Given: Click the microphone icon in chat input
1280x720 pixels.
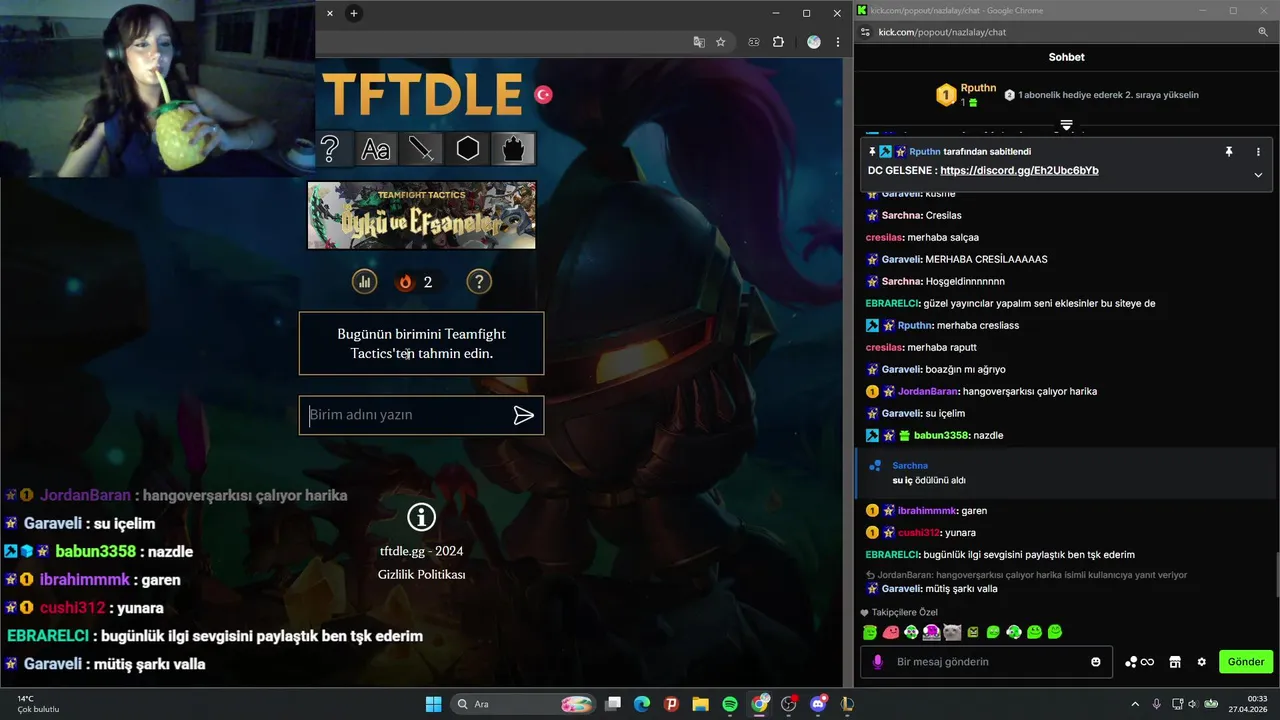Looking at the screenshot, I should tap(878, 661).
